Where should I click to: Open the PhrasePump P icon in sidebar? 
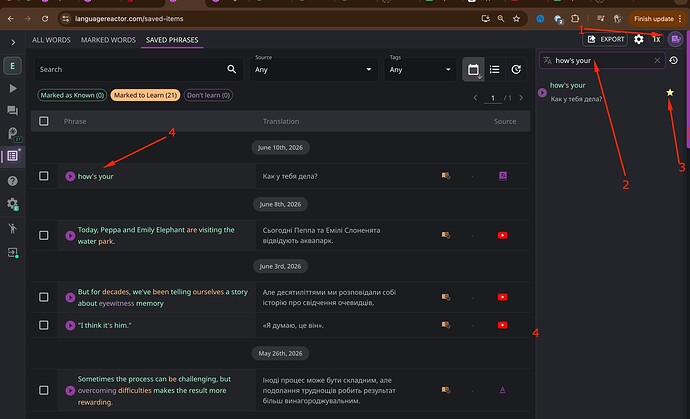(x=13, y=133)
